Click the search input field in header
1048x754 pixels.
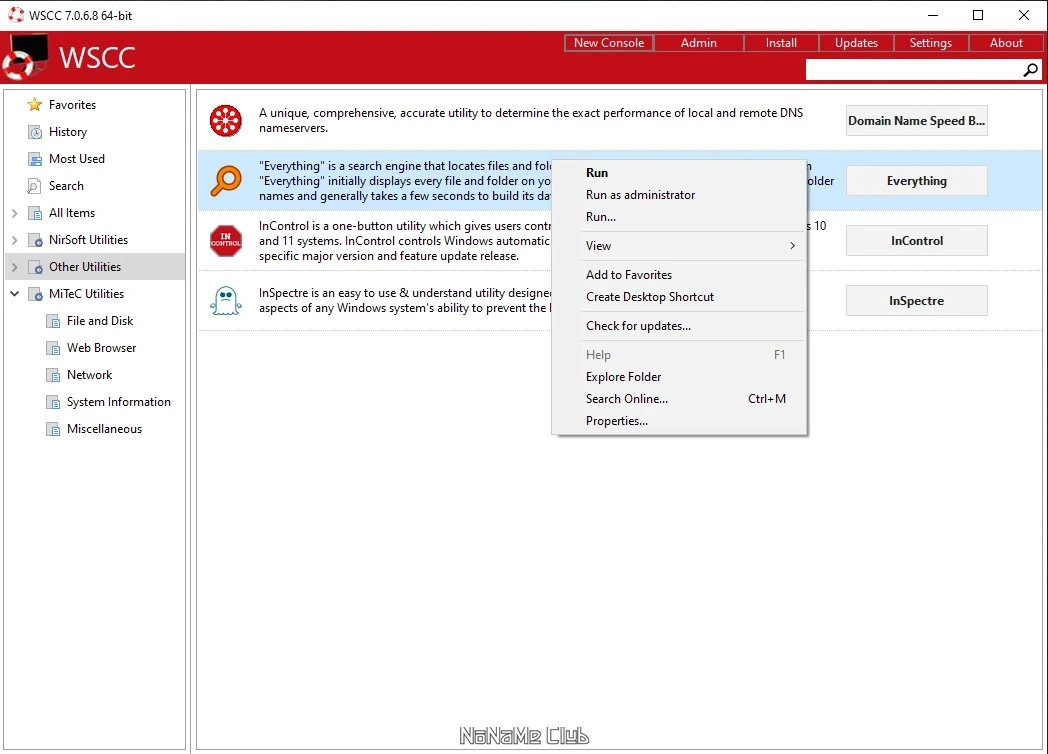914,70
